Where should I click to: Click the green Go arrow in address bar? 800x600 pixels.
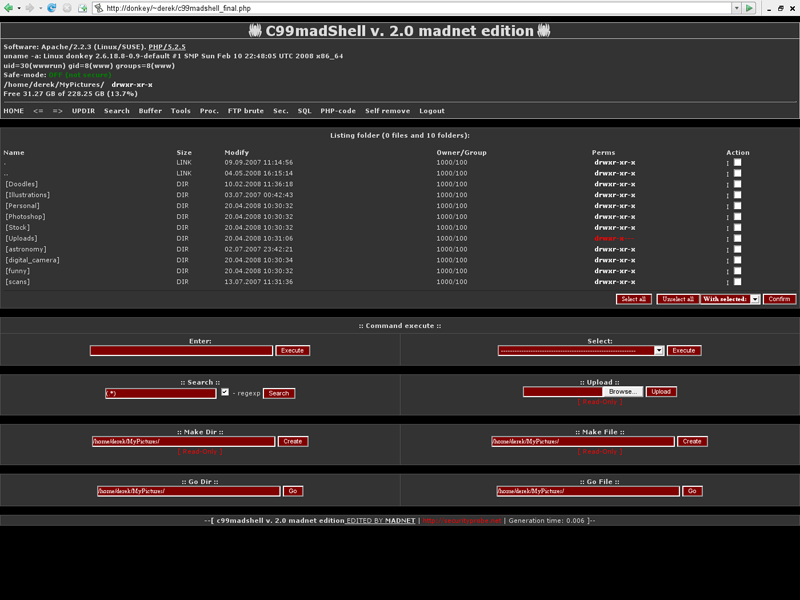pyautogui.click(x=749, y=8)
